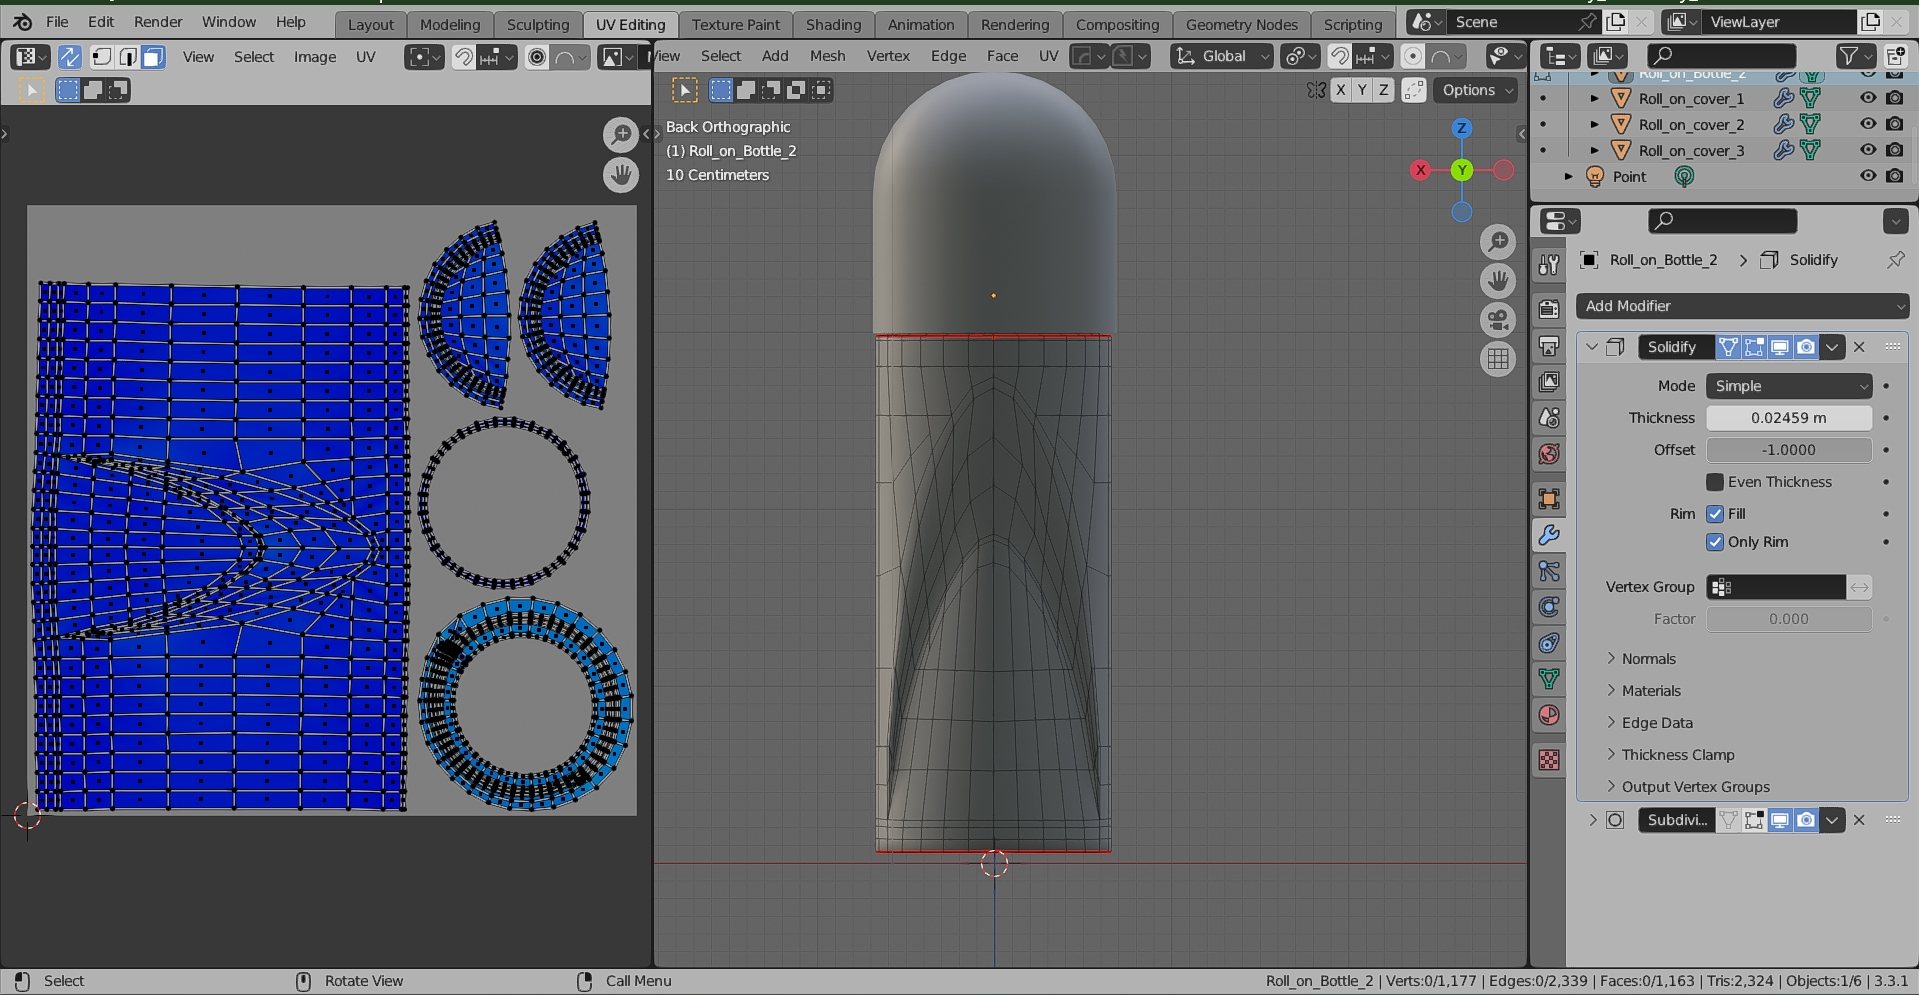Switch to Shading workspace tab
Viewport: 1919px width, 995px height.
(x=833, y=24)
